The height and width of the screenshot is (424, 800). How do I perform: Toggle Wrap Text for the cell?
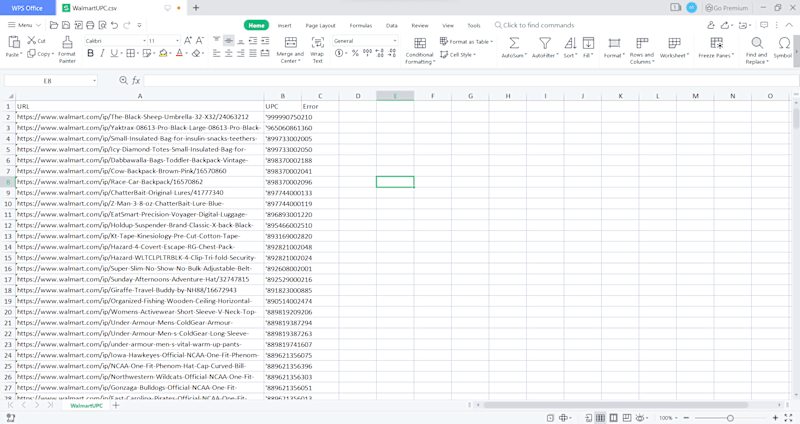pyautogui.click(x=317, y=50)
